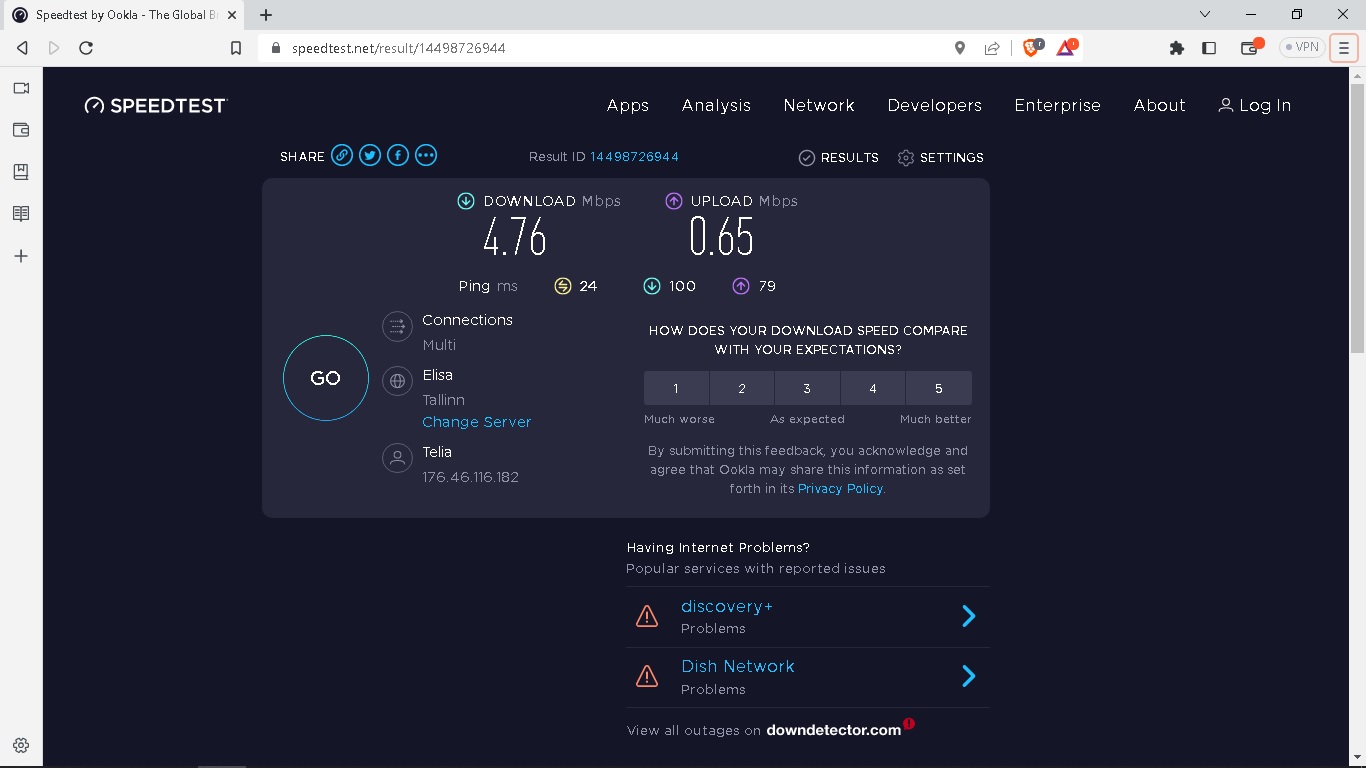This screenshot has height=768, width=1366.
Task: Open more share options (three dots icon)
Action: tap(426, 155)
